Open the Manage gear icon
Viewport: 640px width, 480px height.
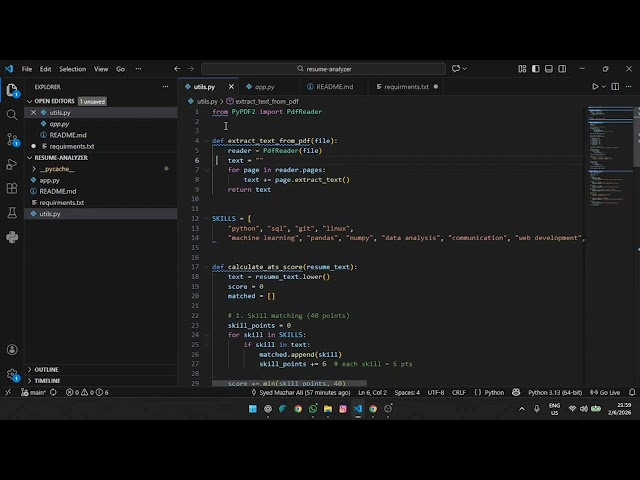12,374
